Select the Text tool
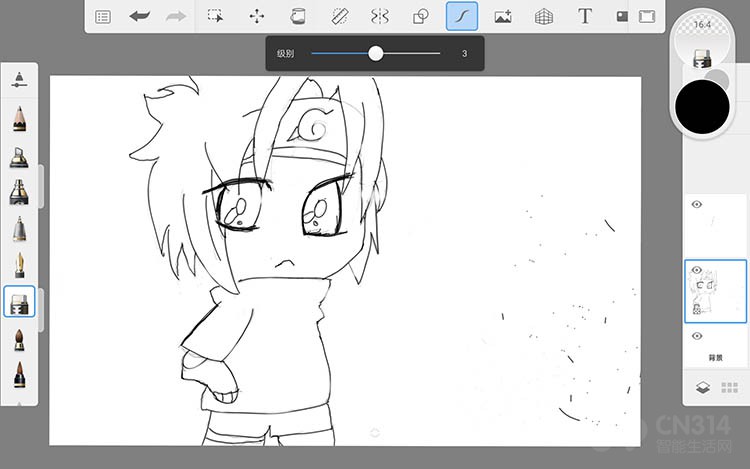Screen dimensions: 750x469 [585, 16]
